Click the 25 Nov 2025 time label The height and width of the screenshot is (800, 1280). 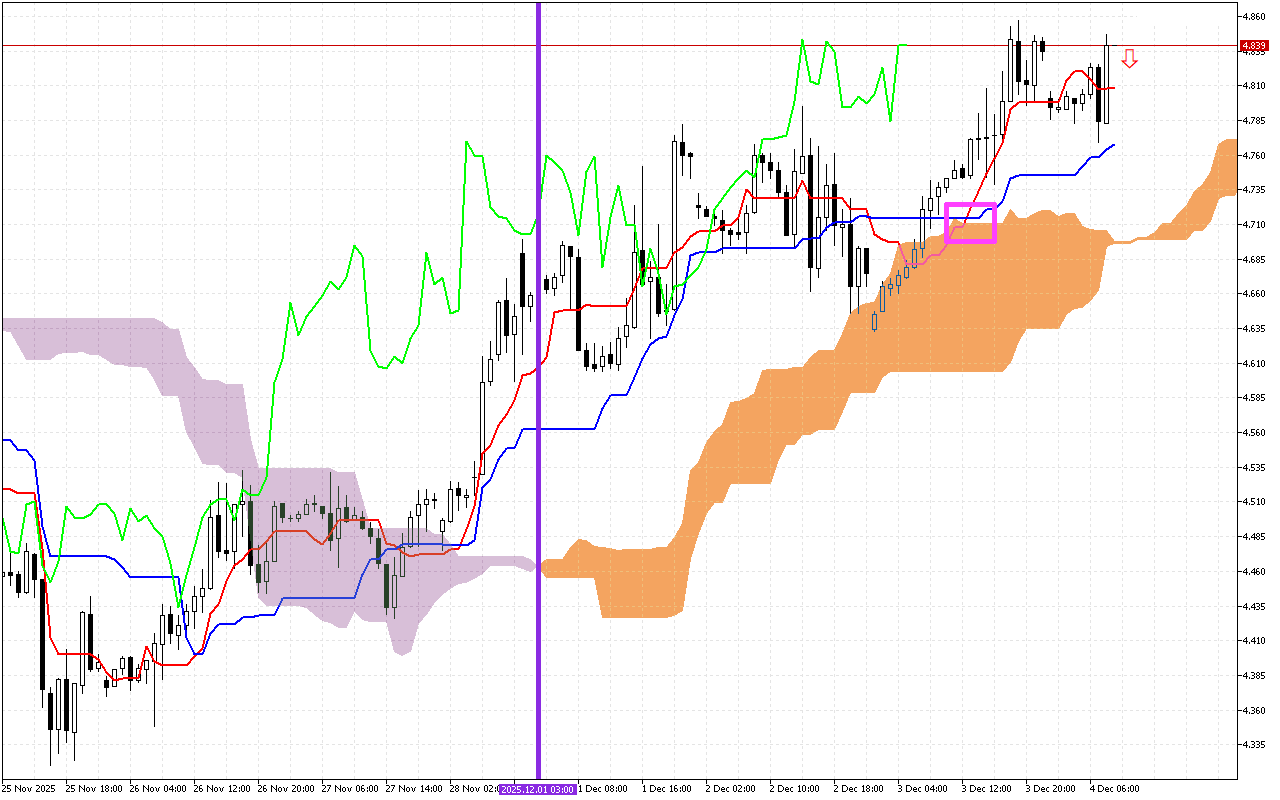28,789
